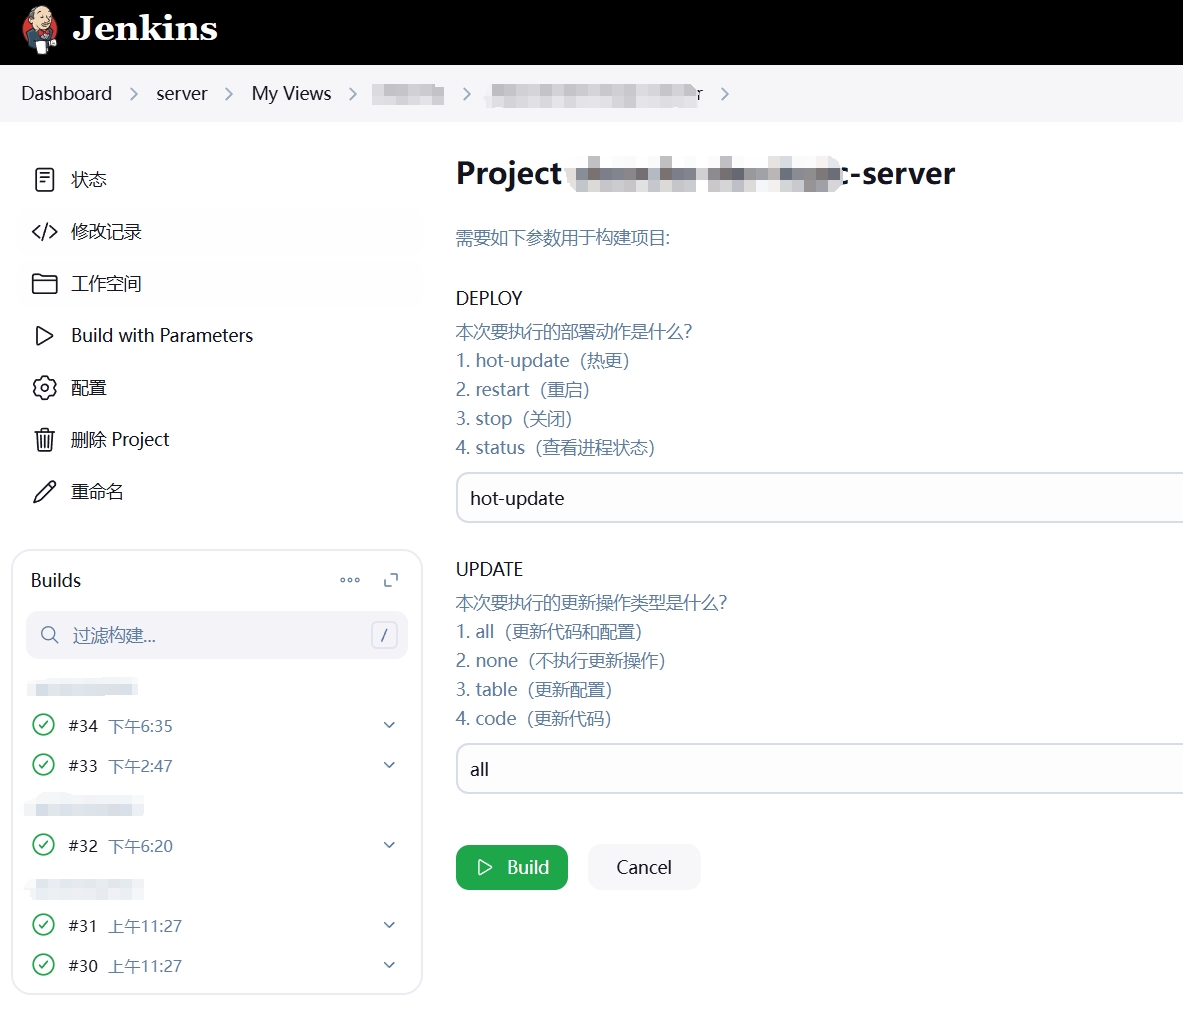Click the 工作空间 folder icon
Screen dimensions: 1183x1028
coord(45,284)
